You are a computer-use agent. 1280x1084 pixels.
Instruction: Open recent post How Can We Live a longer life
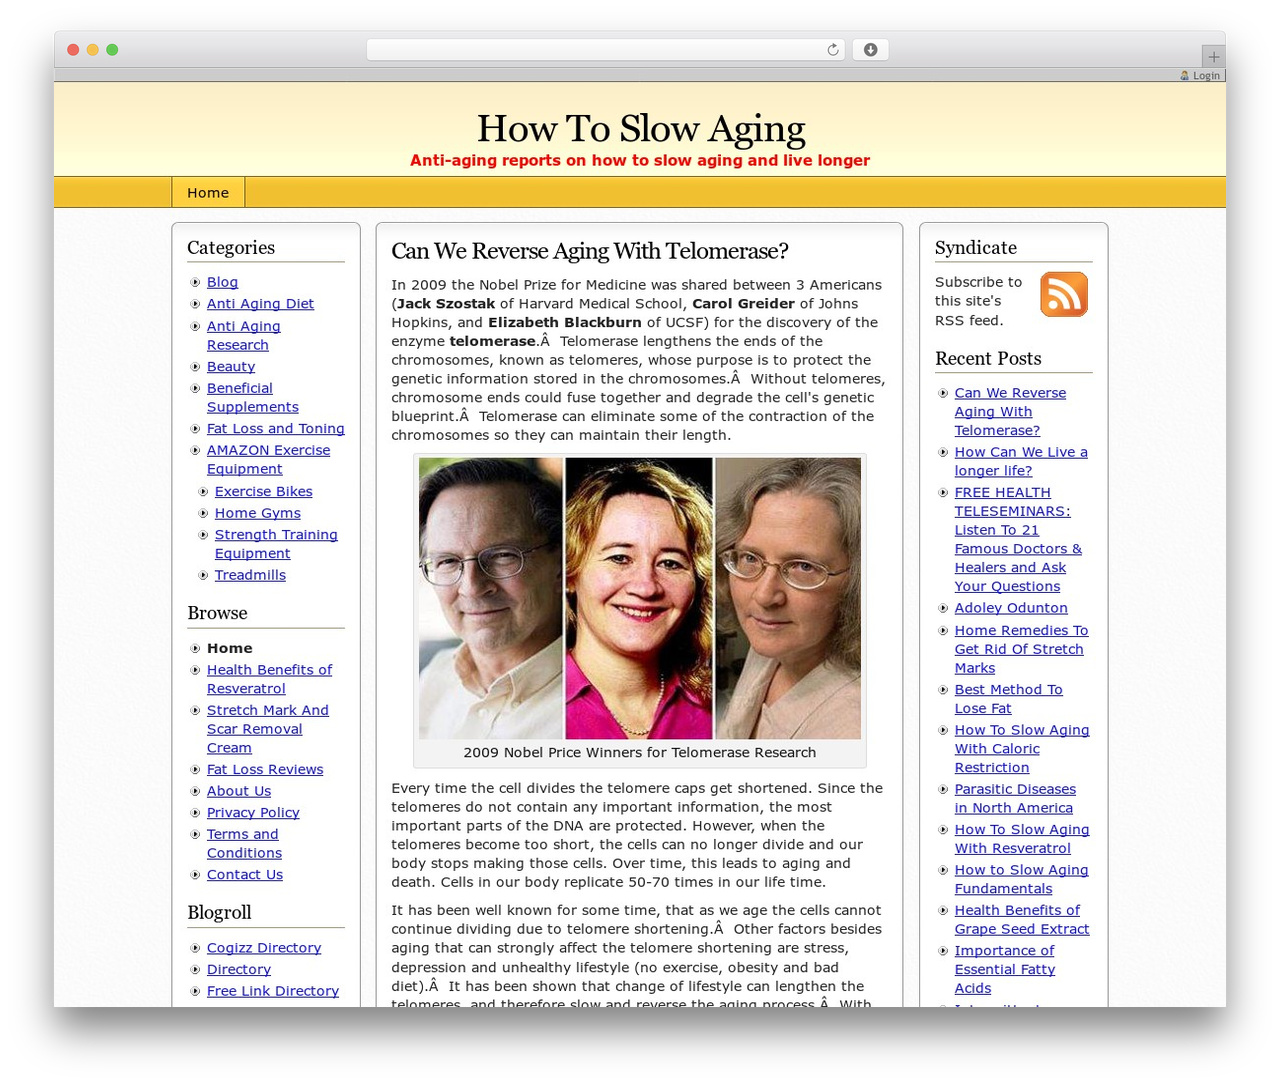pyautogui.click(x=1021, y=461)
